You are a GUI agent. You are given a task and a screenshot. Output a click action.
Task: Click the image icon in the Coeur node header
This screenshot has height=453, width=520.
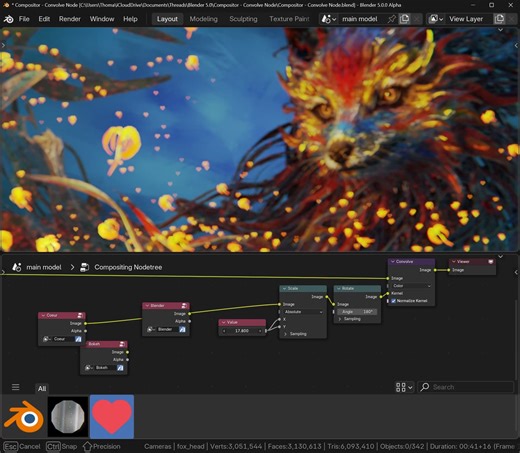[80, 315]
